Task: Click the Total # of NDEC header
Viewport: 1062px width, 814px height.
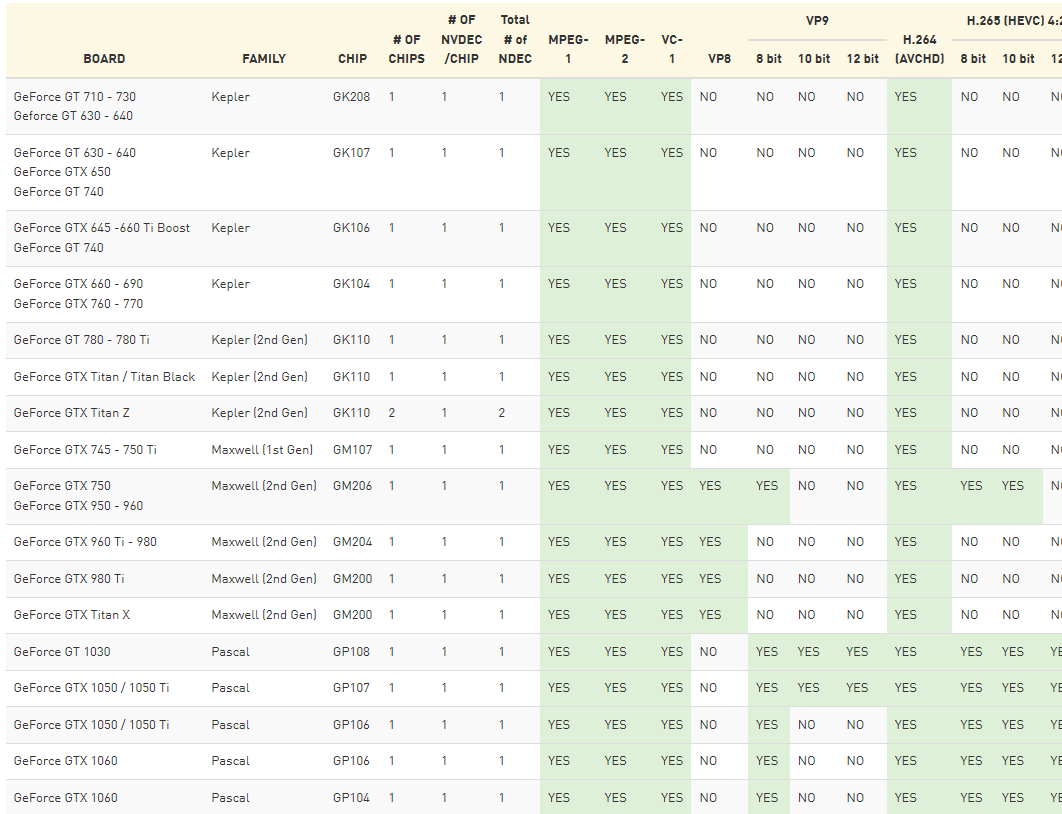Action: point(515,39)
